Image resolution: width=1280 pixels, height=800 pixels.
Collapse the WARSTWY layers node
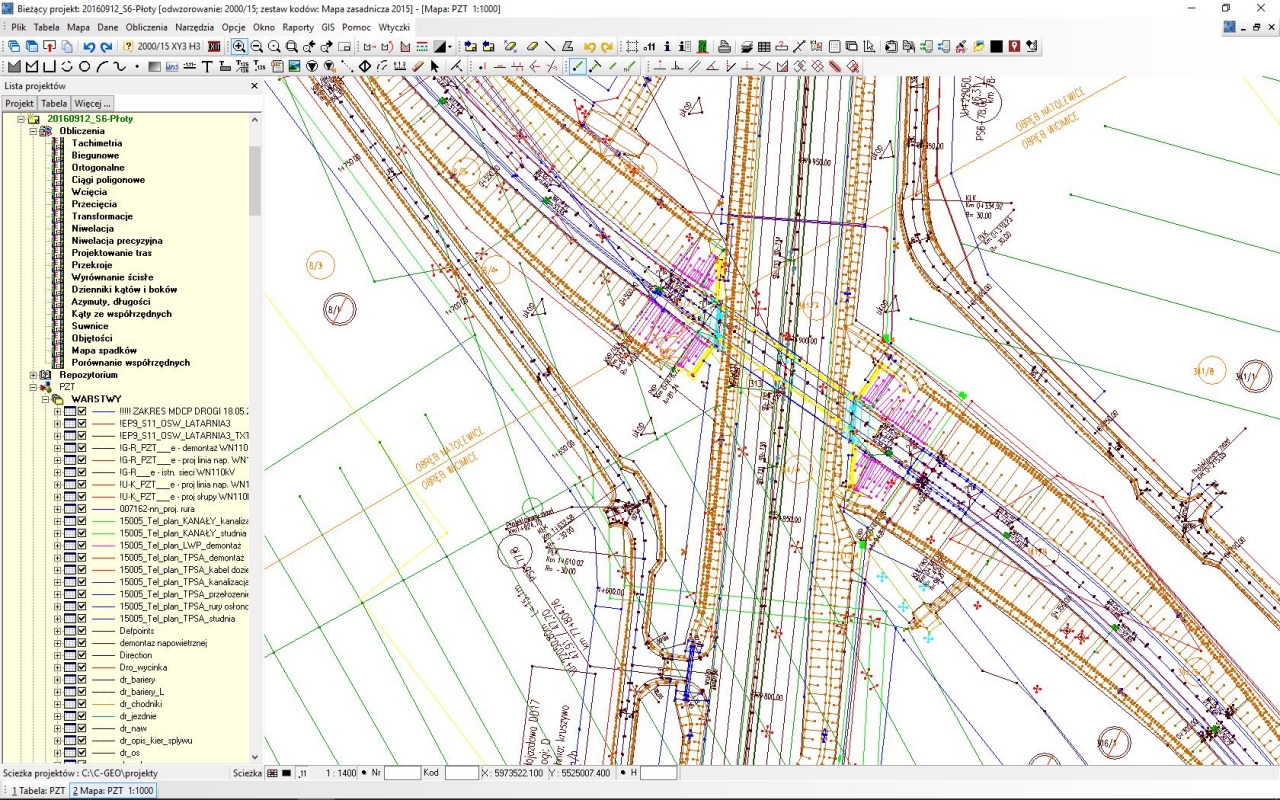coord(45,399)
